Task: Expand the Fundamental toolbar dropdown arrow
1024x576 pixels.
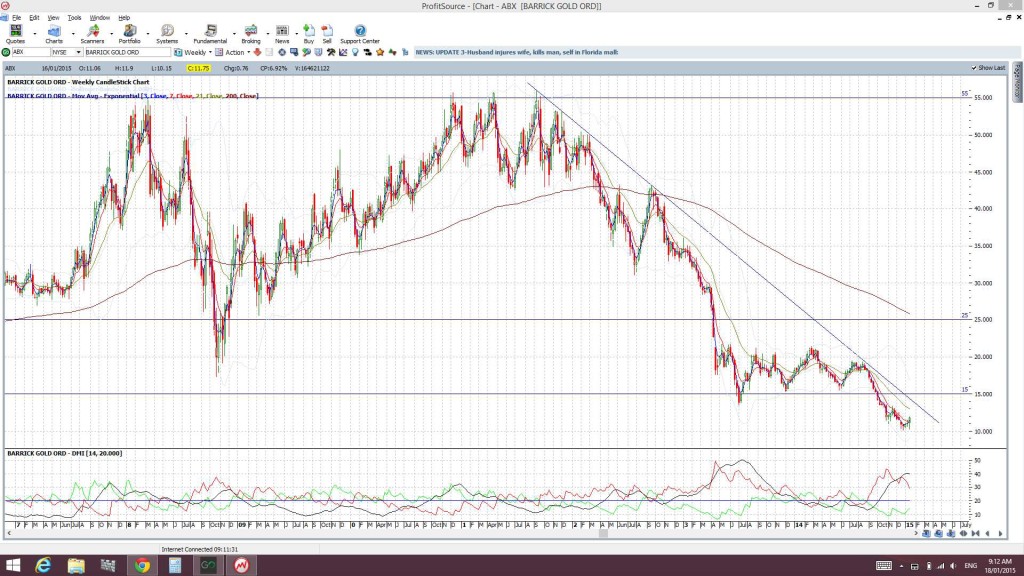Action: [234, 33]
